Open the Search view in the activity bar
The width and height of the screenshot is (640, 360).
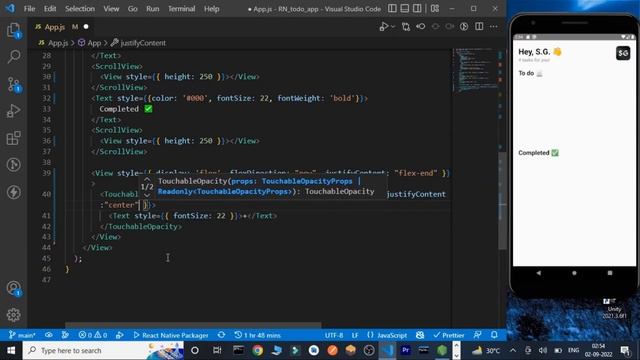(x=13, y=56)
